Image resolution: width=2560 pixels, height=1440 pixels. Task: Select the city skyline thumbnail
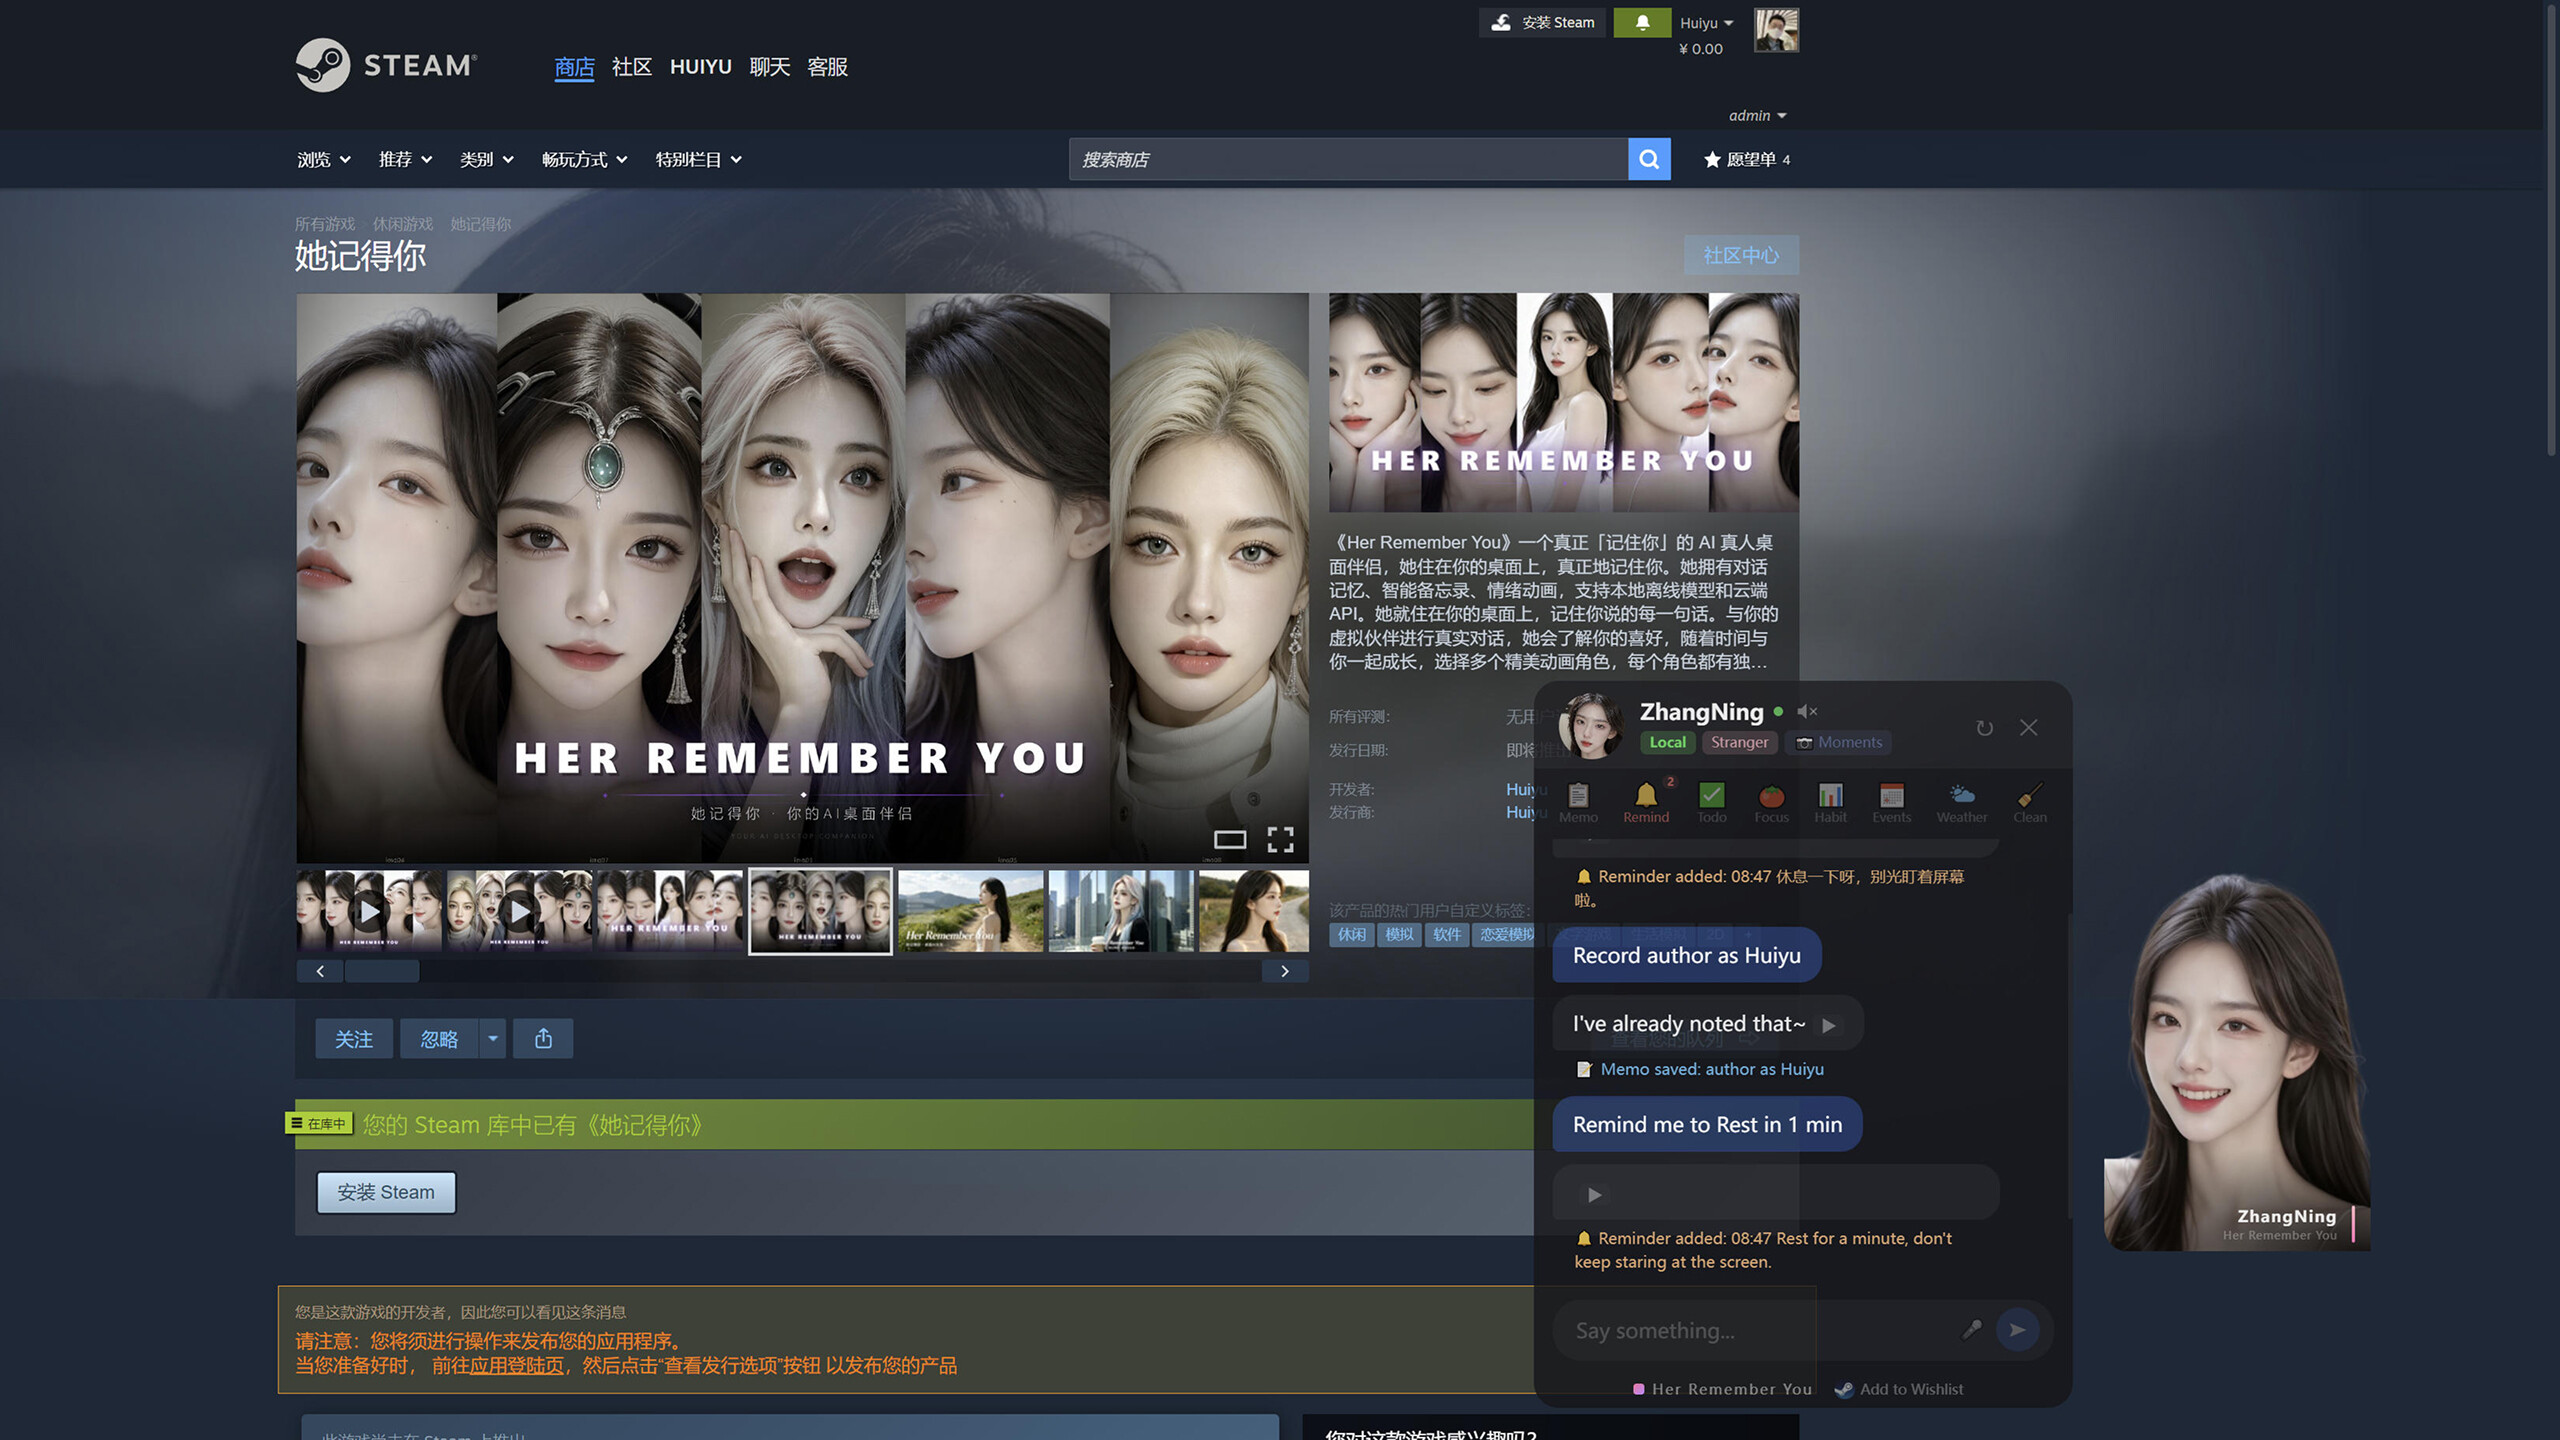click(1121, 911)
